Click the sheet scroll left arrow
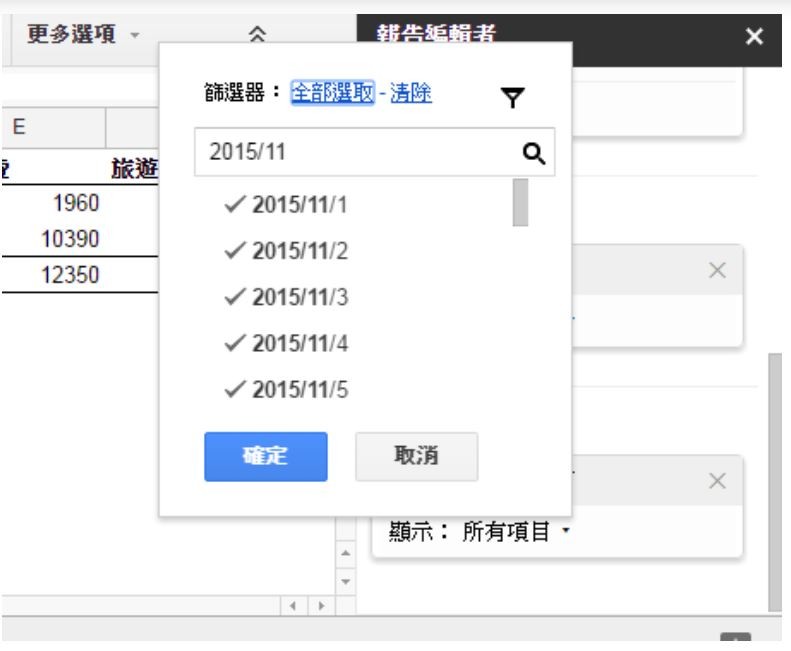The height and width of the screenshot is (651, 791). point(293,606)
